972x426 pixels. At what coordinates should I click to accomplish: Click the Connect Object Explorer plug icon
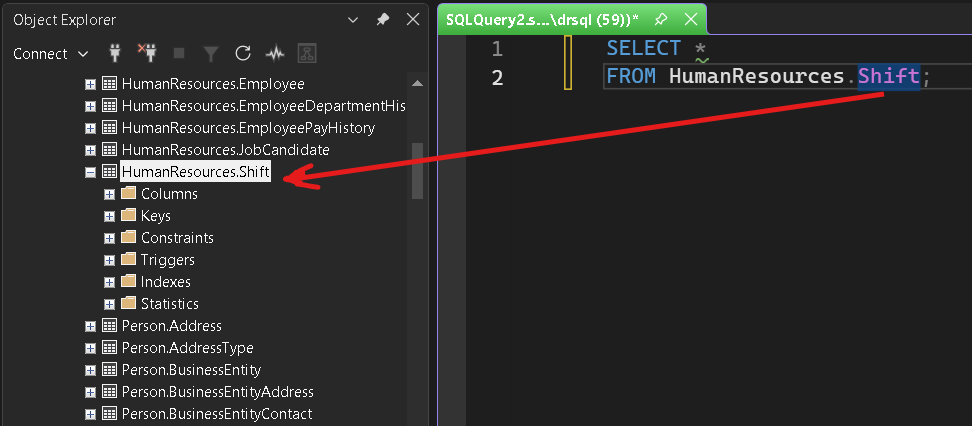(114, 54)
